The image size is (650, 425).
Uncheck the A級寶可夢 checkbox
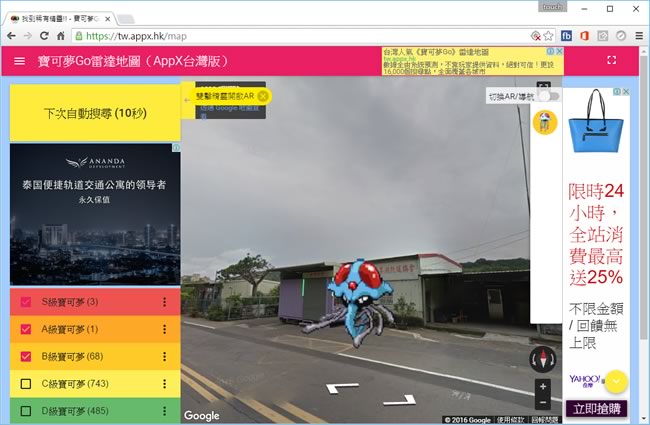click(26, 329)
